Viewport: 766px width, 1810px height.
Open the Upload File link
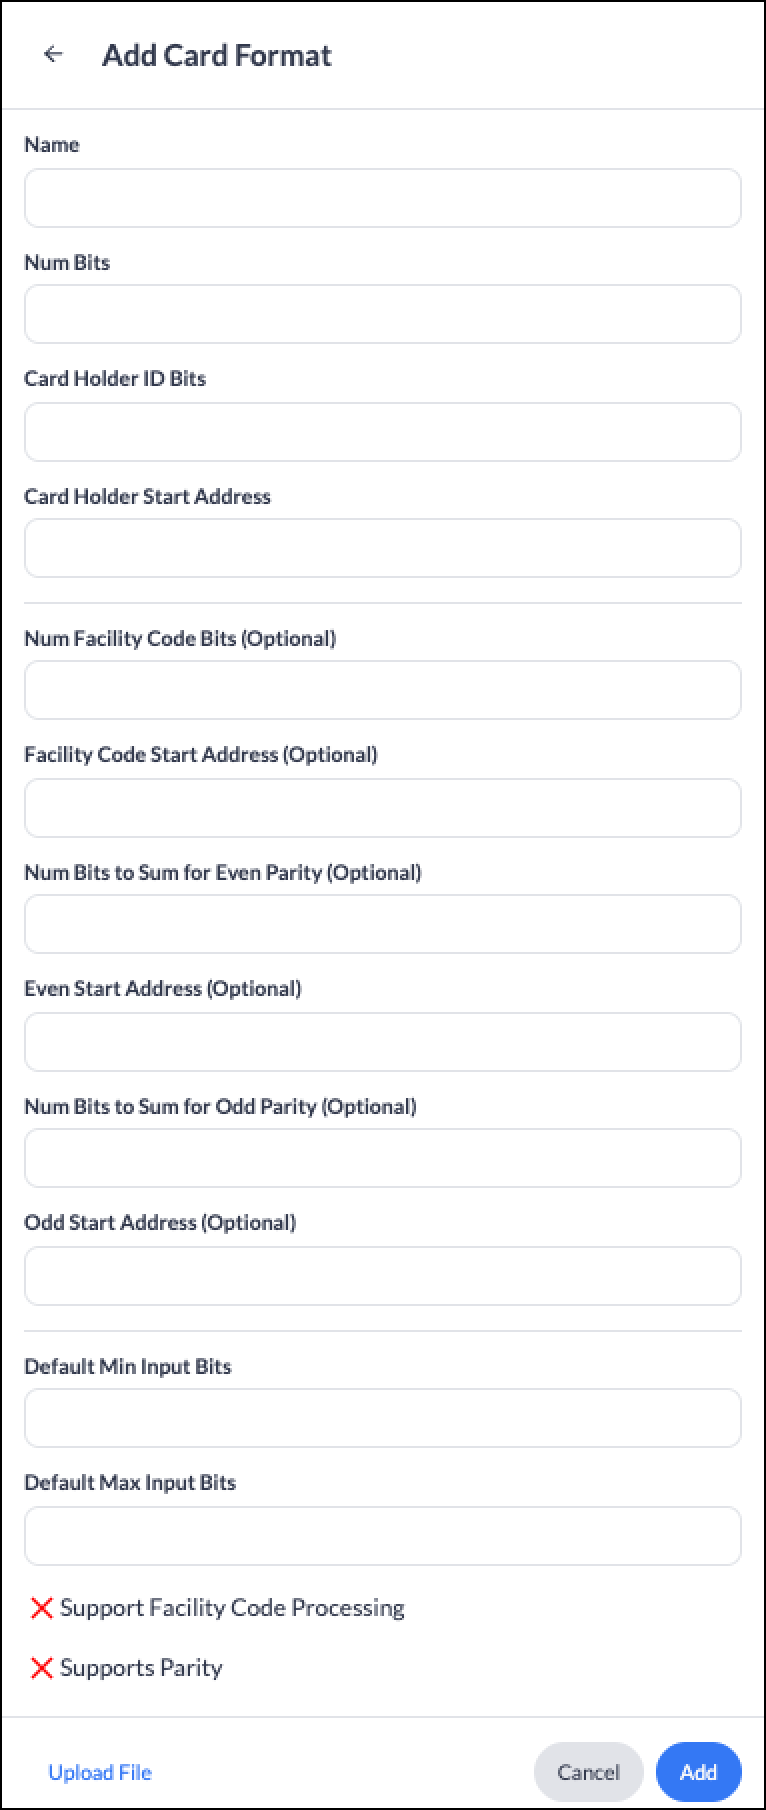click(x=100, y=1772)
